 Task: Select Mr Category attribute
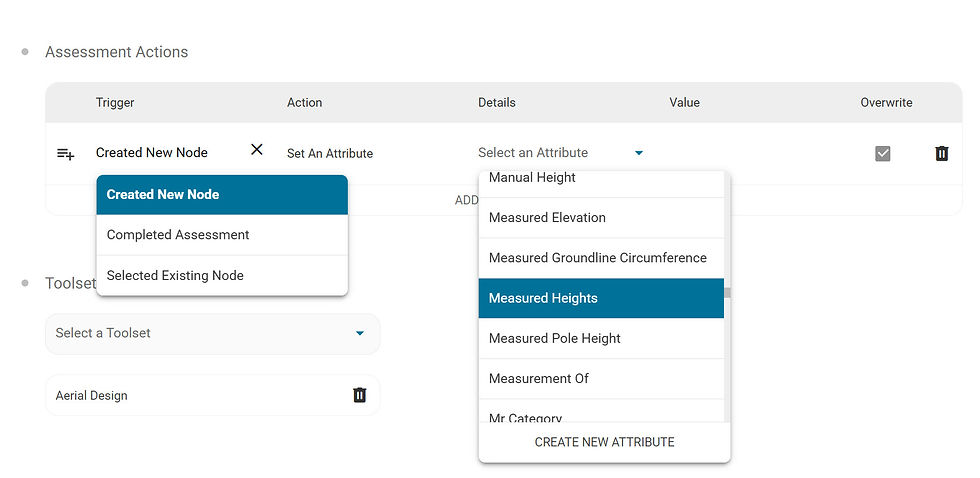(601, 411)
